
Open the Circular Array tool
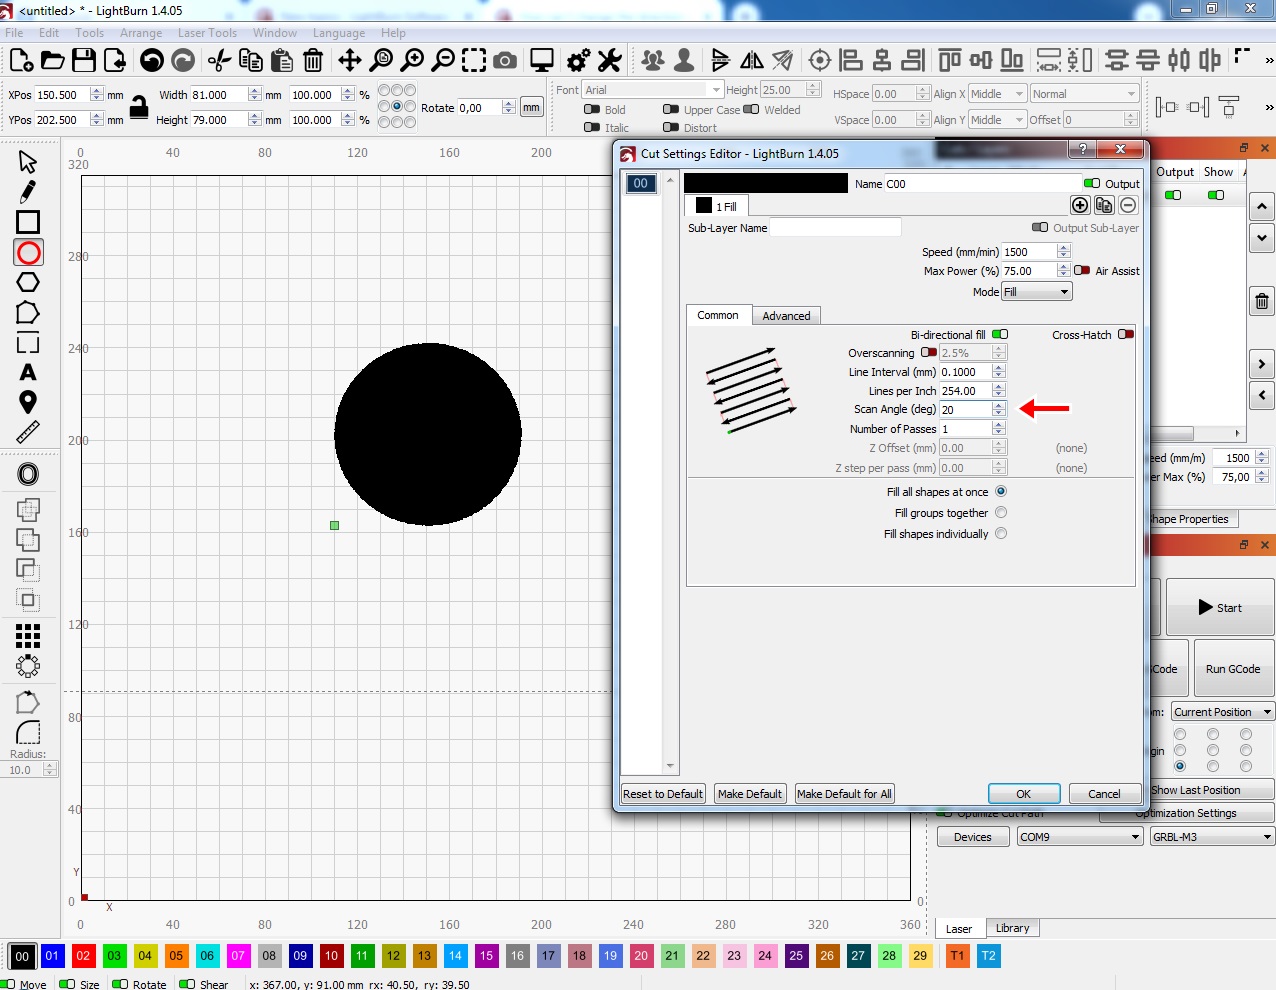[28, 665]
